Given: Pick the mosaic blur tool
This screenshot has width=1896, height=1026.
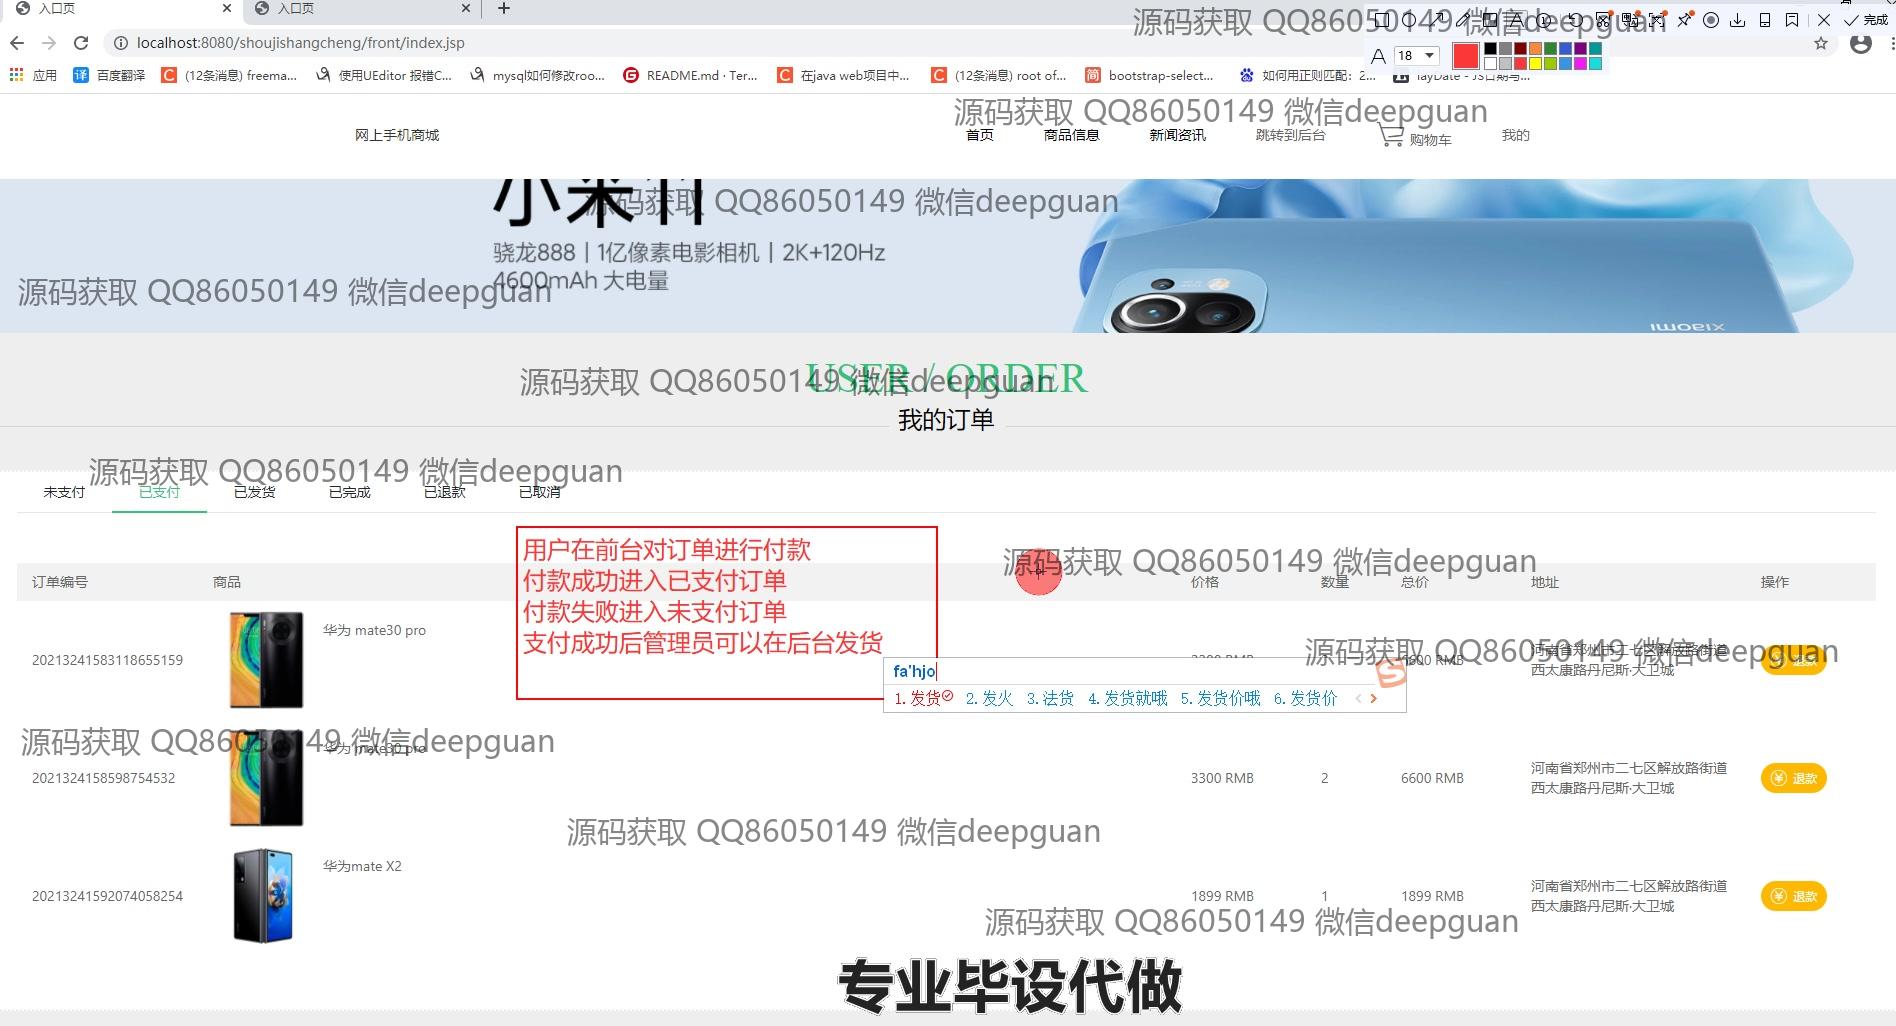Looking at the screenshot, I should click(x=1490, y=20).
